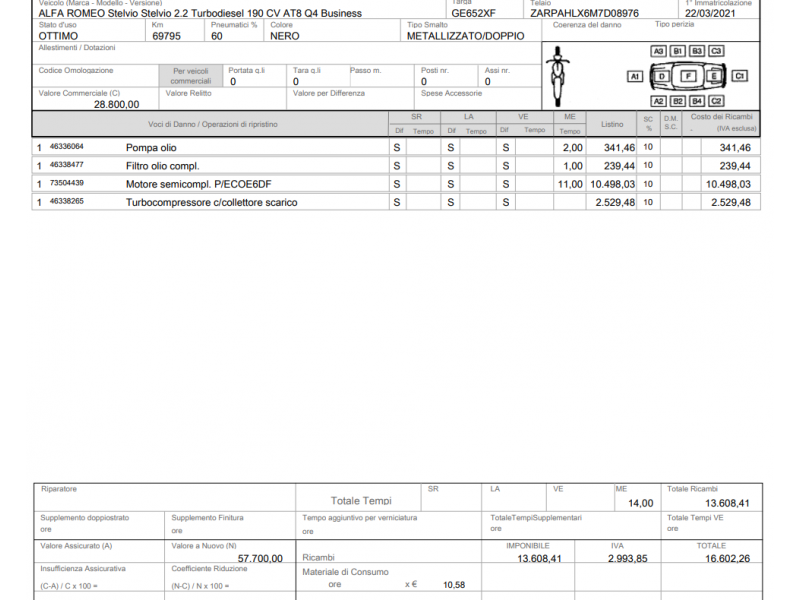Click the commercial value 28.800,00
This screenshot has height=600, width=800.
tap(116, 105)
